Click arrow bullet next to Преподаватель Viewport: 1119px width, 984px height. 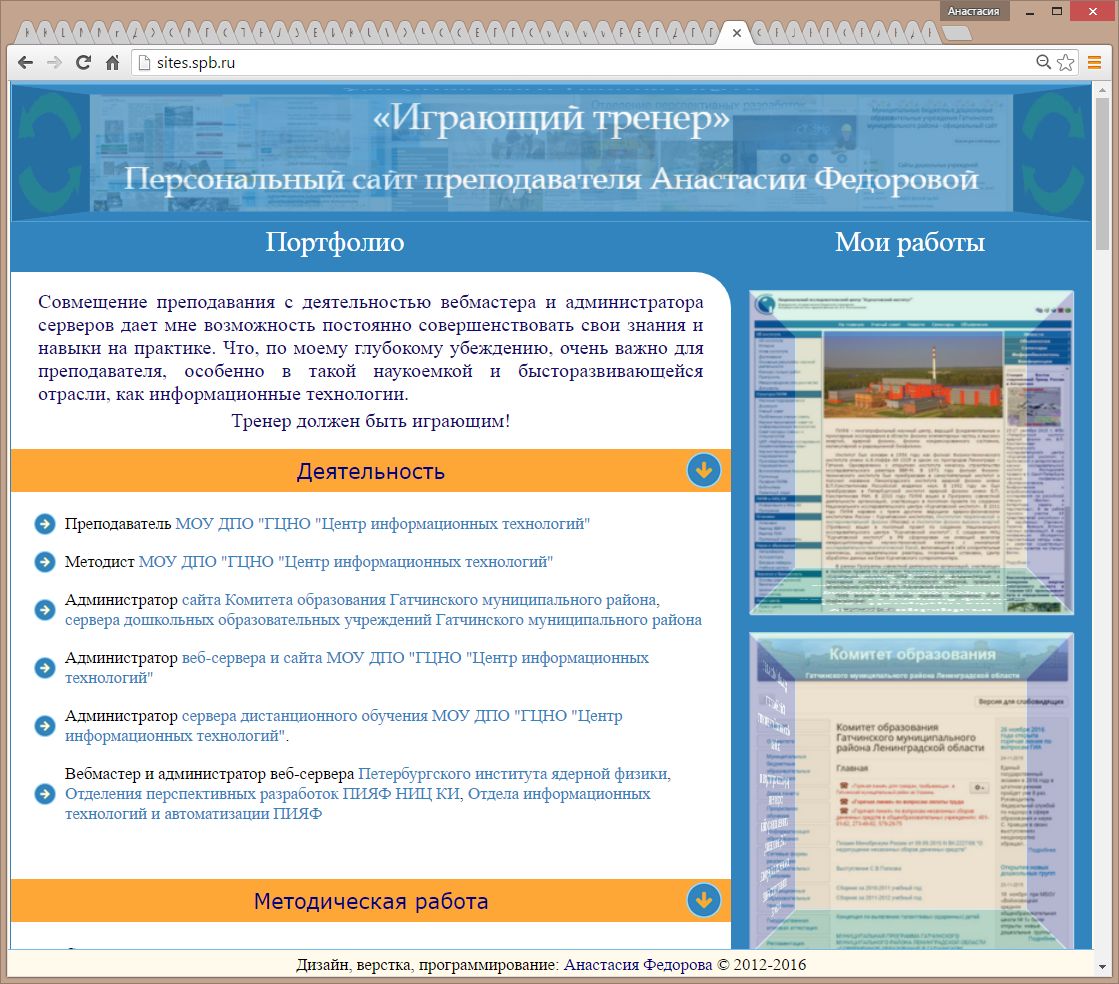(x=45, y=524)
